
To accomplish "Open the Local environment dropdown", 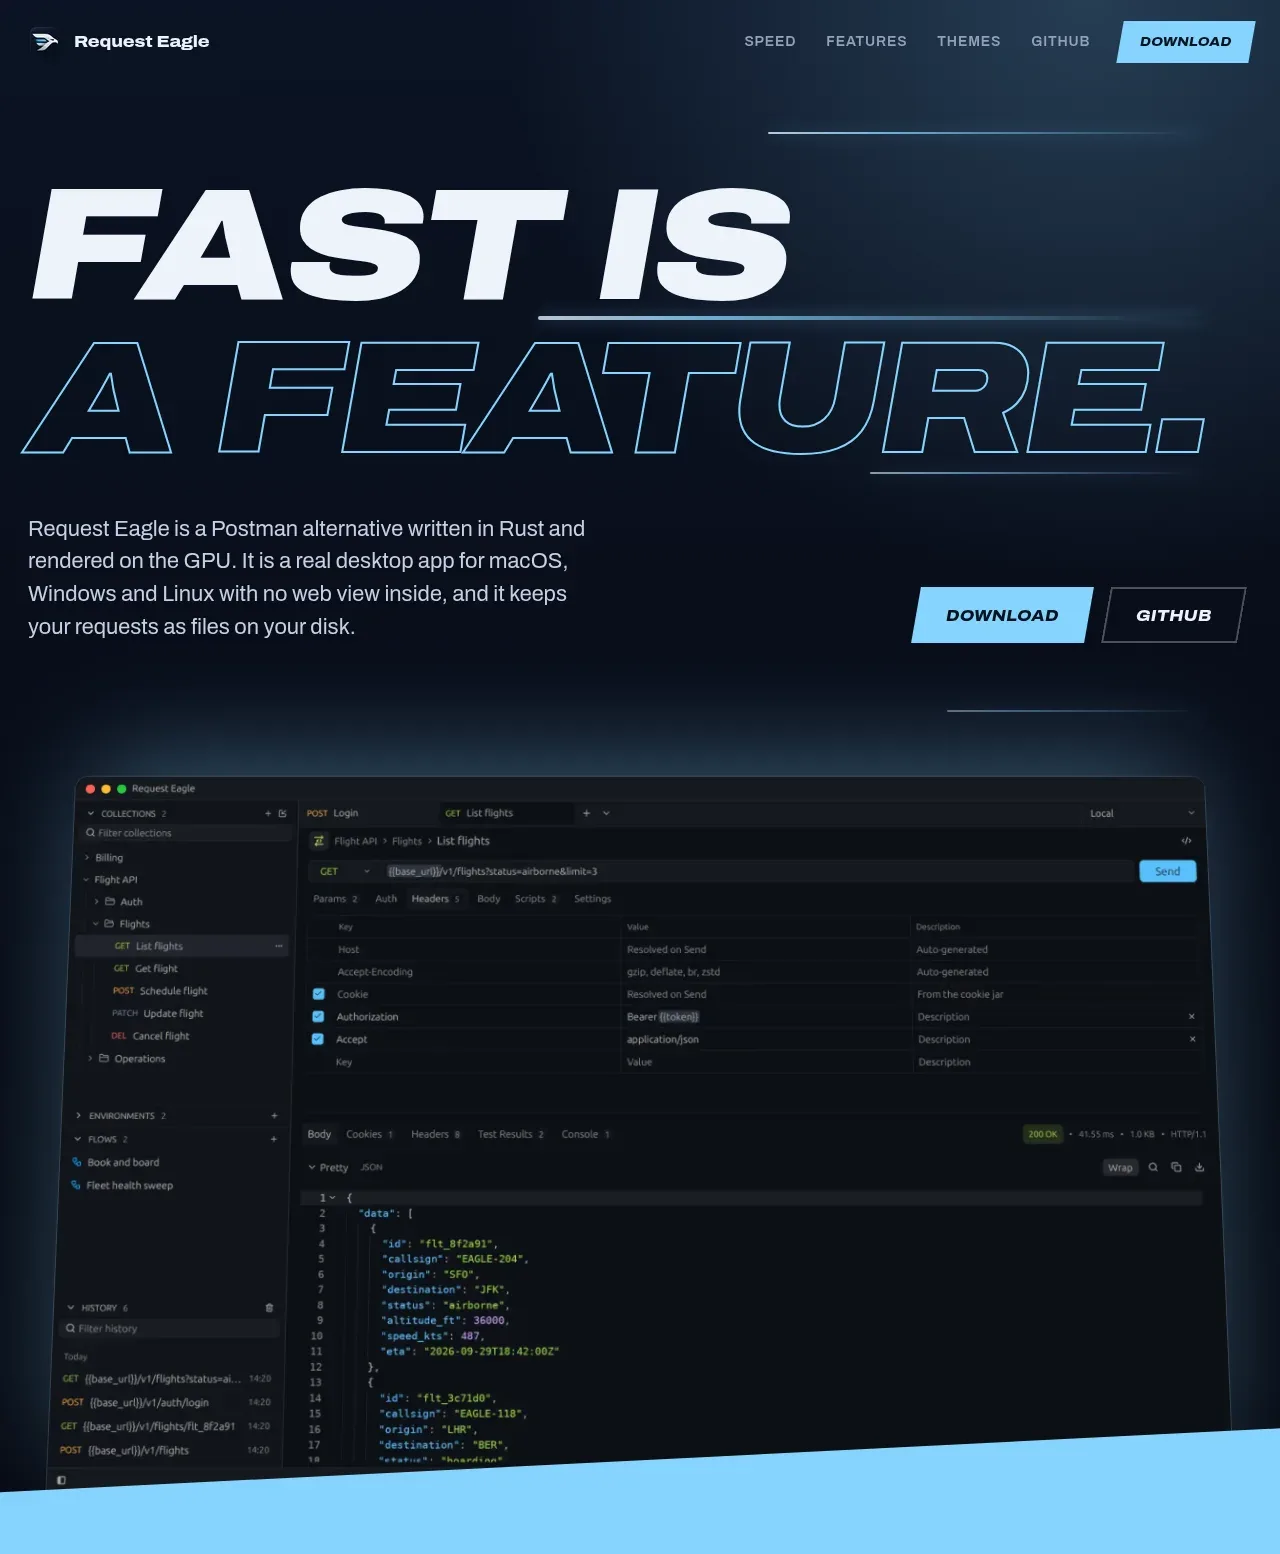I will [1142, 813].
